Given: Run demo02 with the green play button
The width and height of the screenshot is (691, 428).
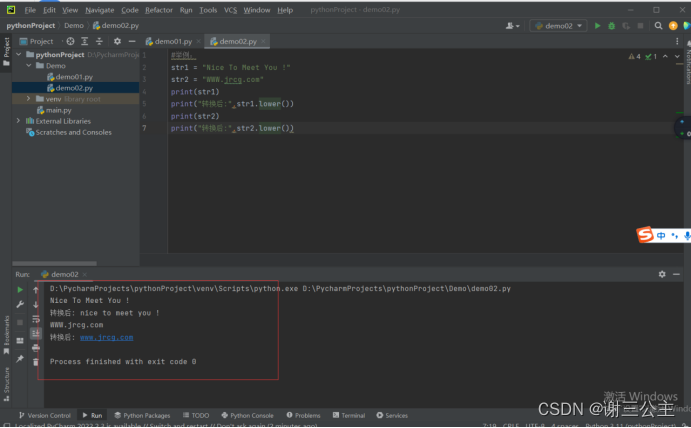Looking at the screenshot, I should (598, 26).
